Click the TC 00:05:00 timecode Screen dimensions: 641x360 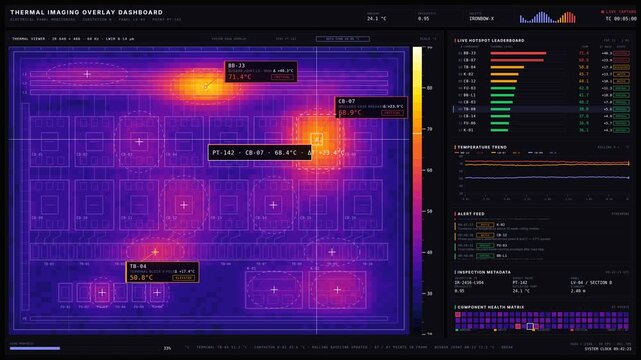621,19
